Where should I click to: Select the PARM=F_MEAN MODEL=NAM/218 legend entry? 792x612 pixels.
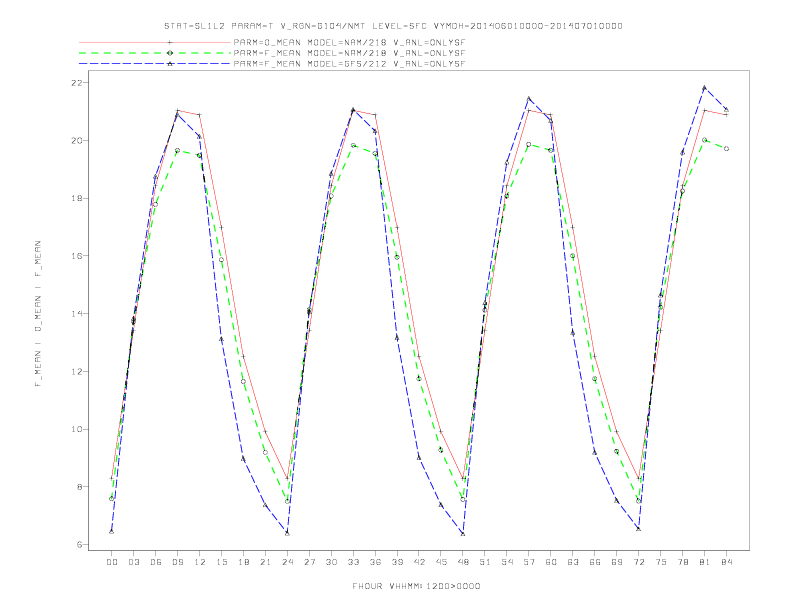(x=349, y=53)
